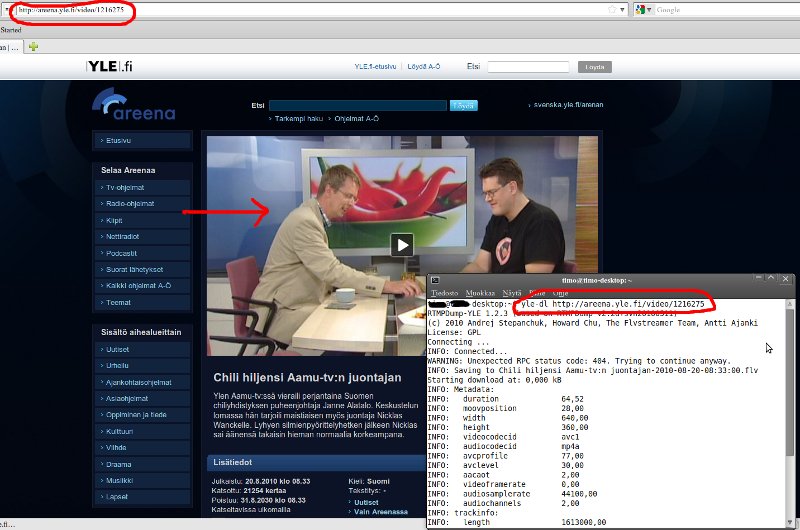Image resolution: width=800 pixels, height=530 pixels.
Task: Select the Lapset category
Action: 142,497
